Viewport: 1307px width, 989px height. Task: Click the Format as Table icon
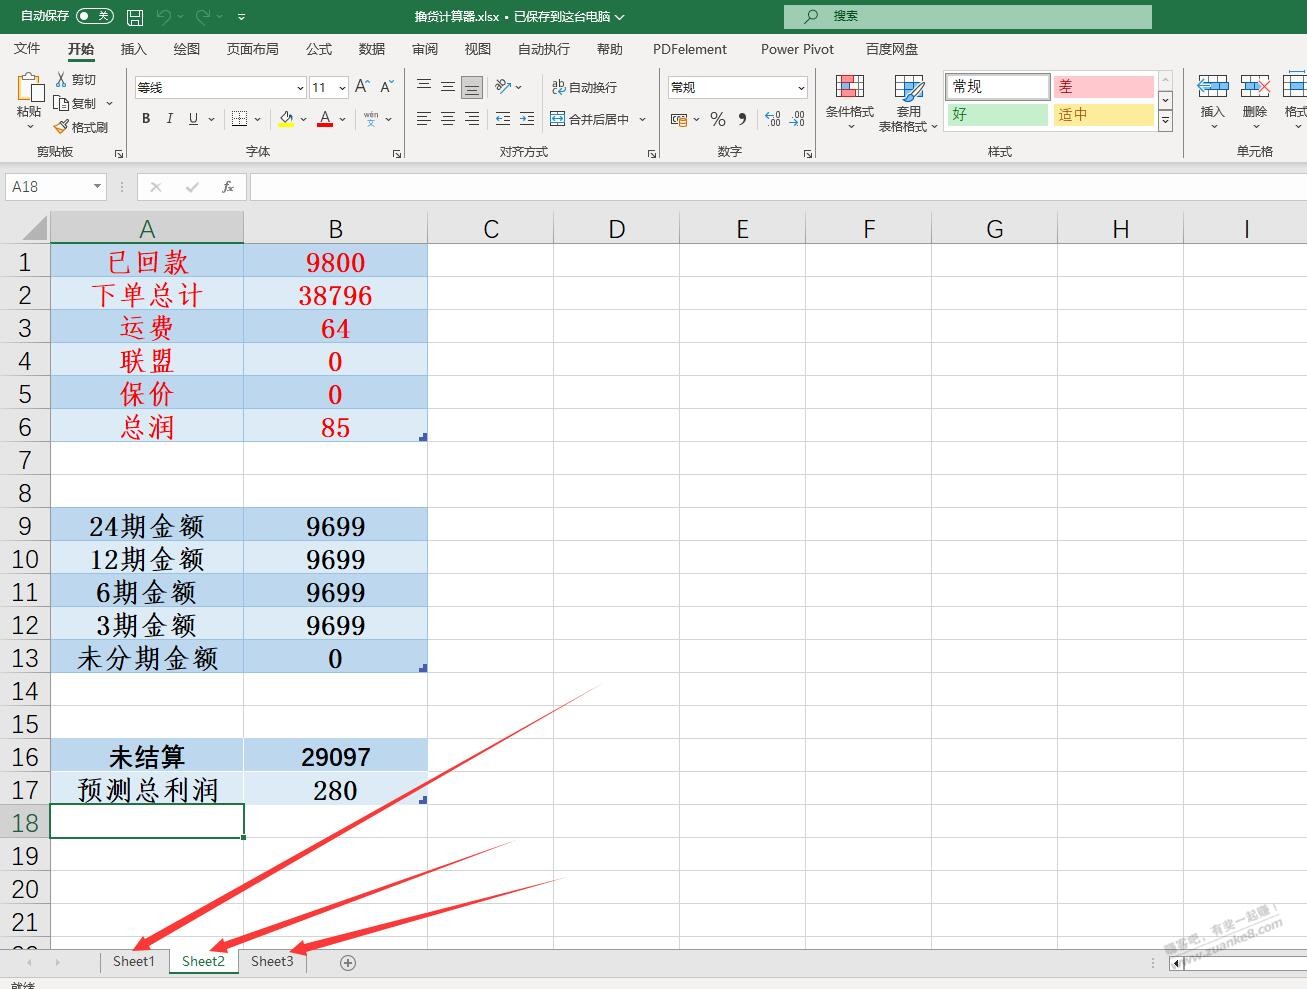pos(908,88)
